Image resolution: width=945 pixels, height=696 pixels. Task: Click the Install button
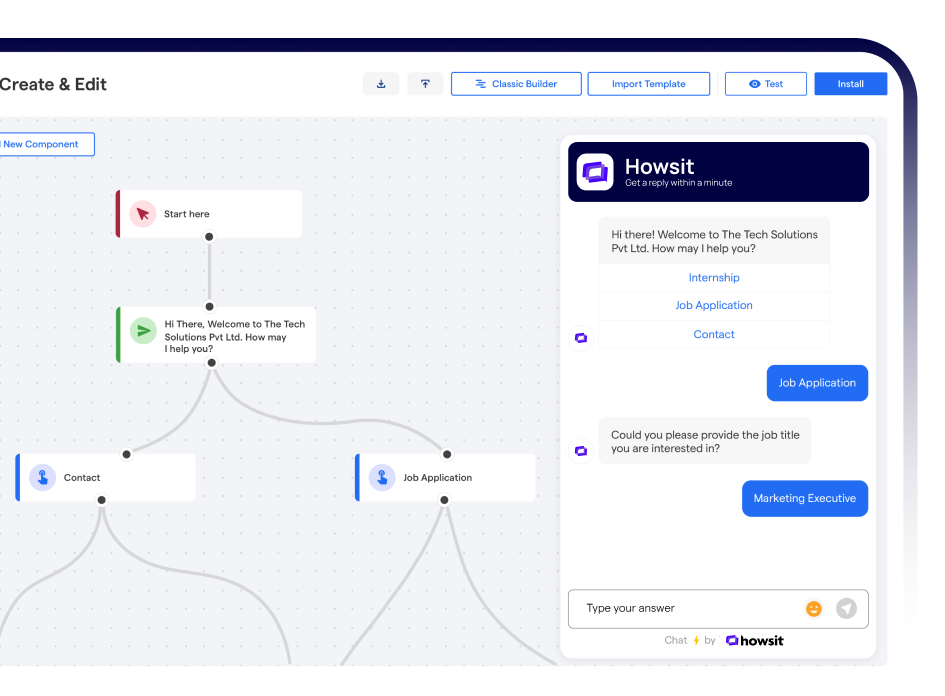click(x=850, y=84)
